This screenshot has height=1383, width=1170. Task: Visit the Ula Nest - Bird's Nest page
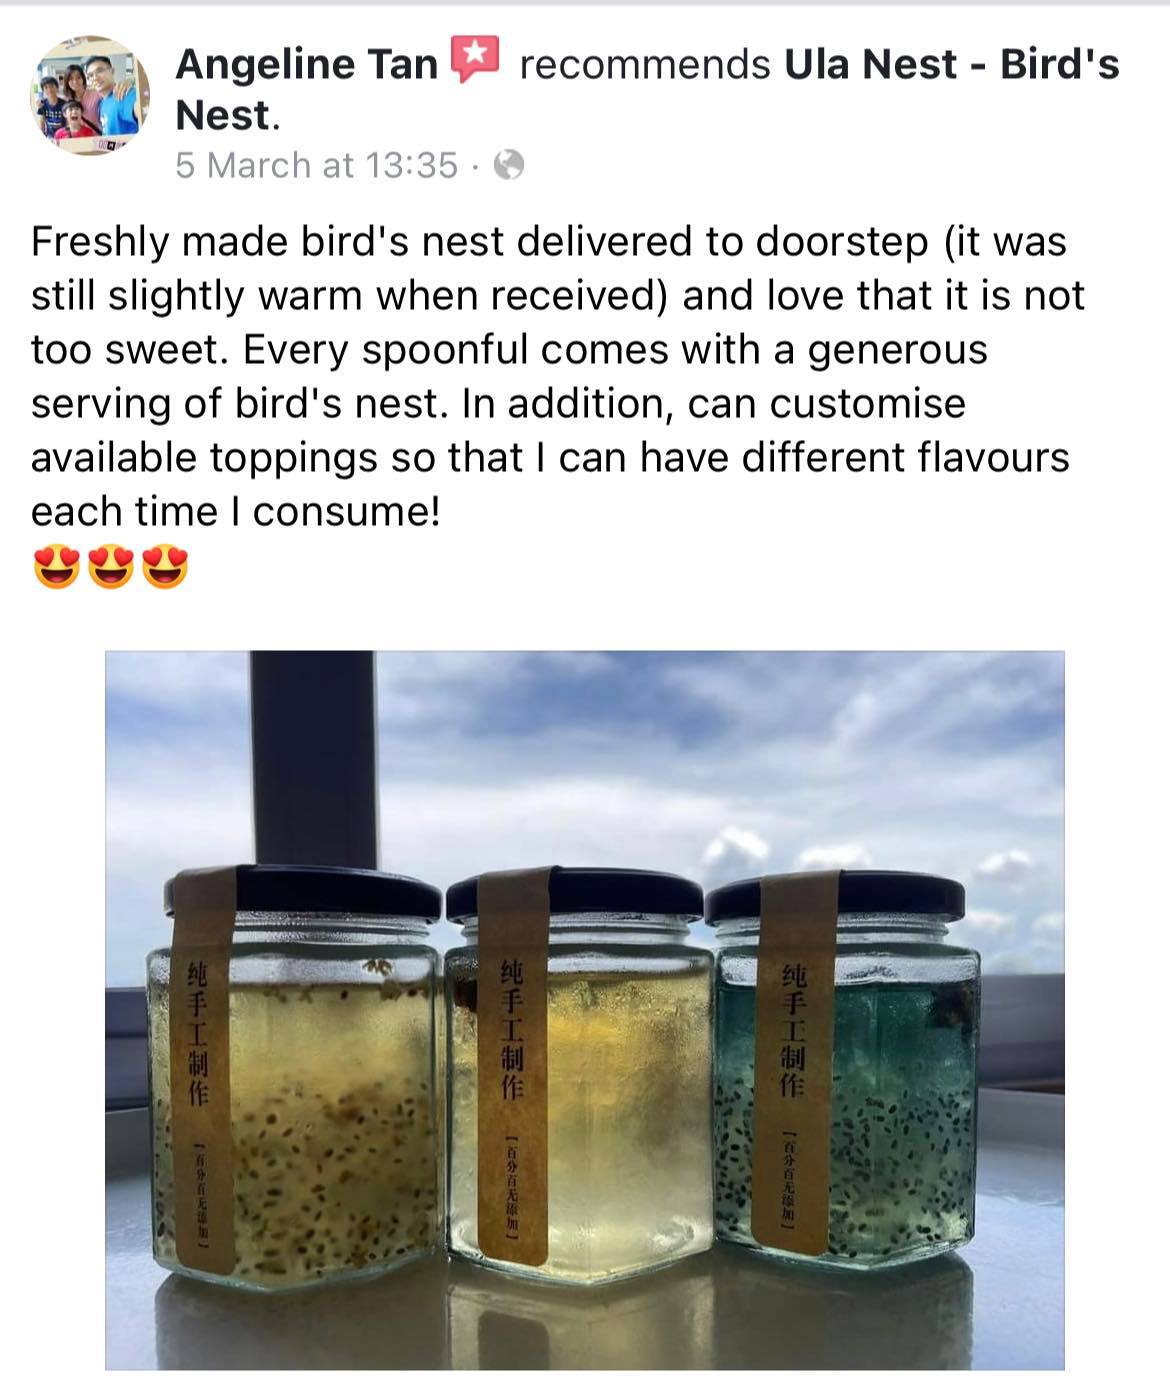950,65
